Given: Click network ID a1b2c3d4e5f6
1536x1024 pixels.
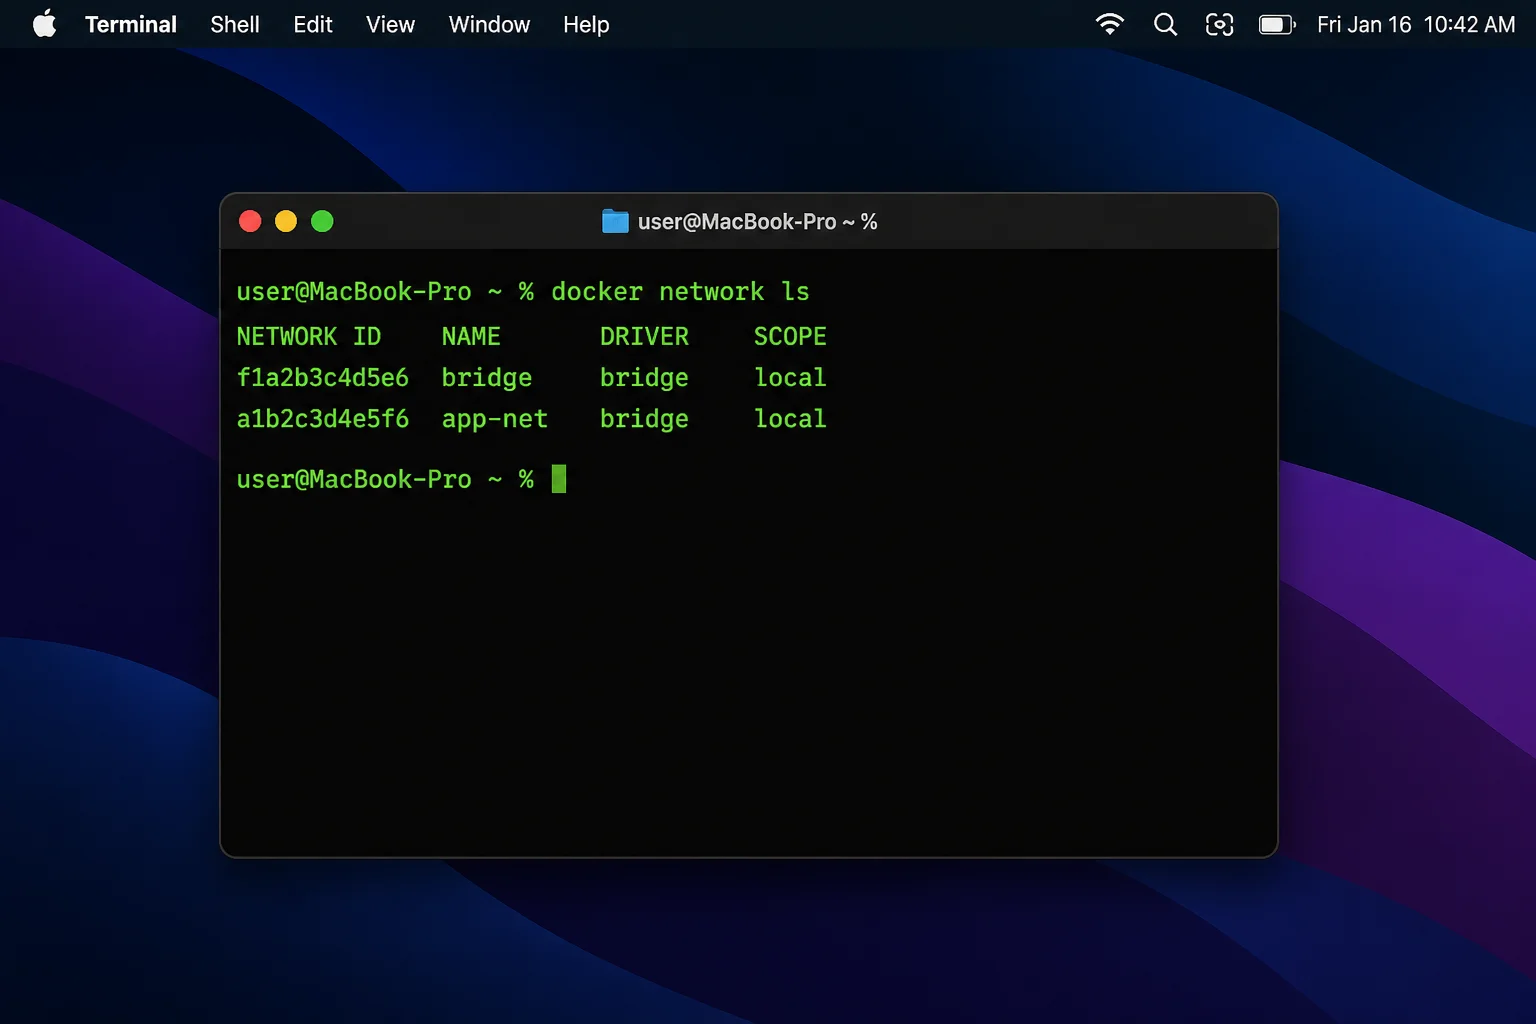Looking at the screenshot, I should point(323,418).
